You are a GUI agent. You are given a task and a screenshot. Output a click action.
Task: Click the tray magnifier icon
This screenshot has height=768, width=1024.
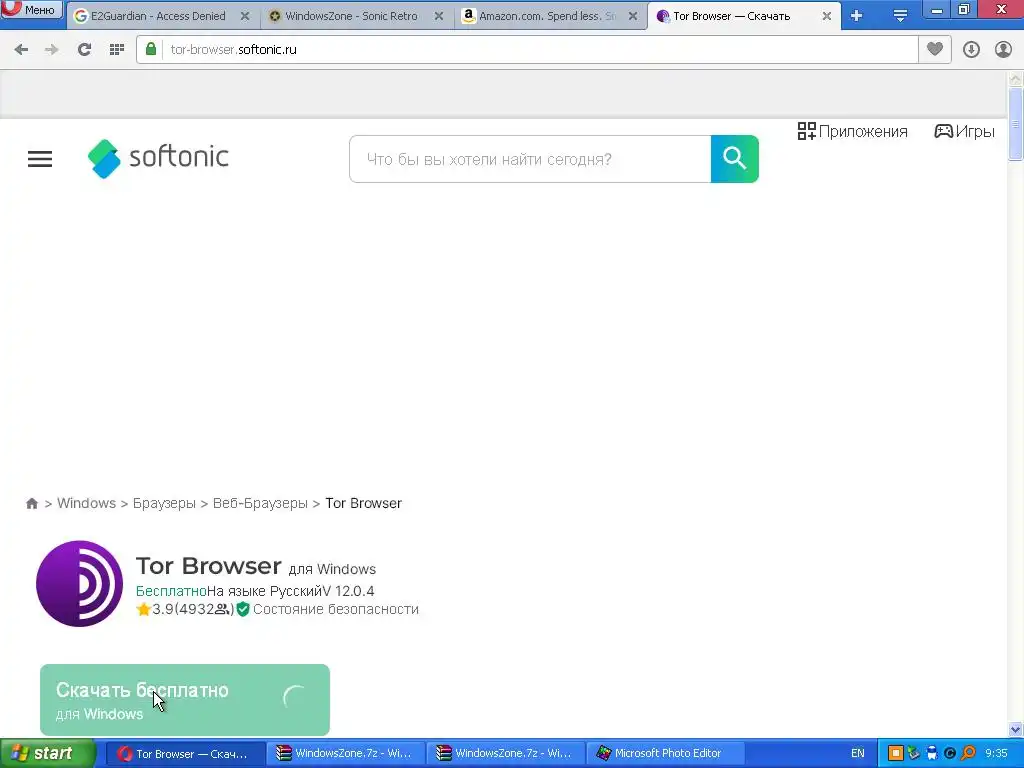click(968, 754)
